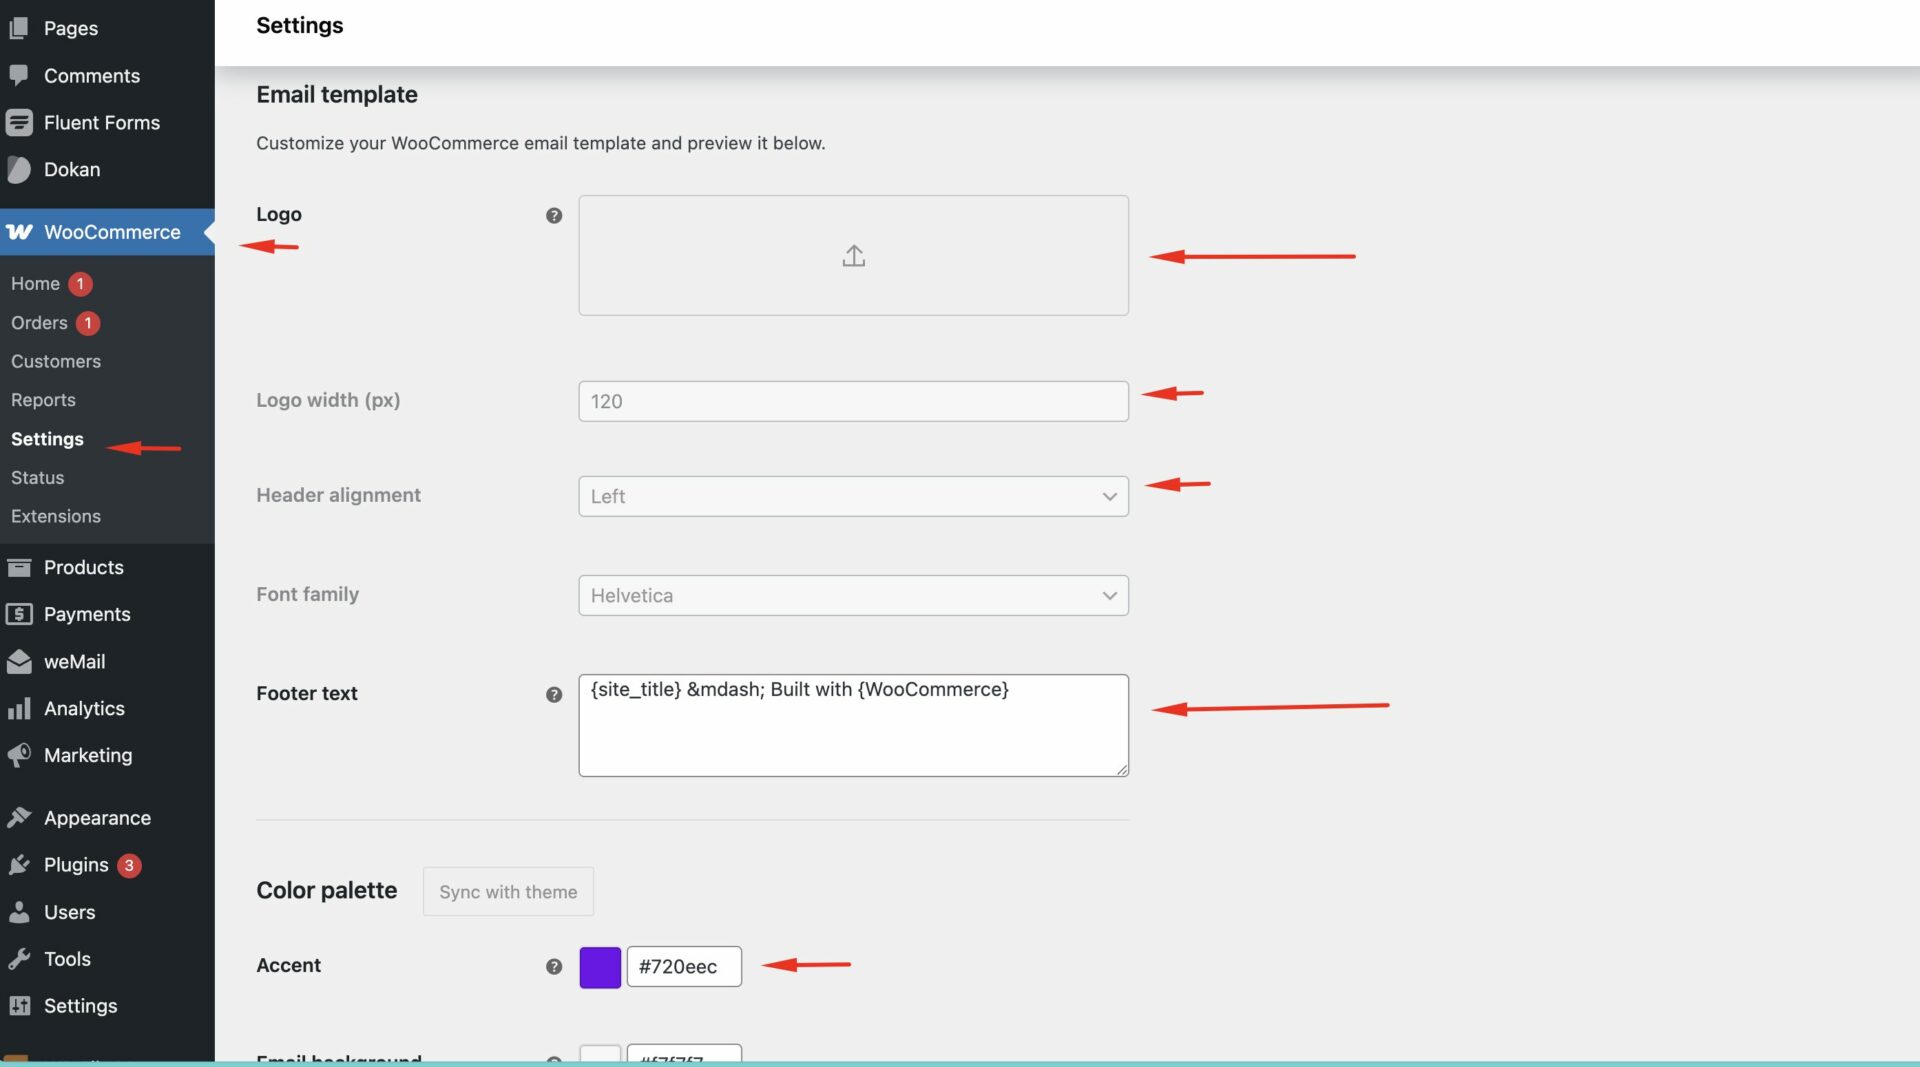Click the weMail envelope icon
Screen dimensions: 1920x1067
[19, 662]
